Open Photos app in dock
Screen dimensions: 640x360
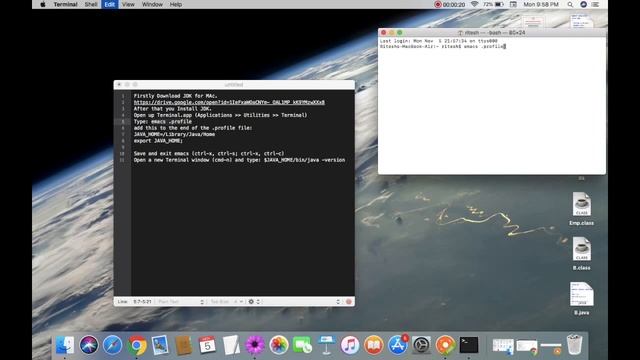pyautogui.click(x=279, y=345)
